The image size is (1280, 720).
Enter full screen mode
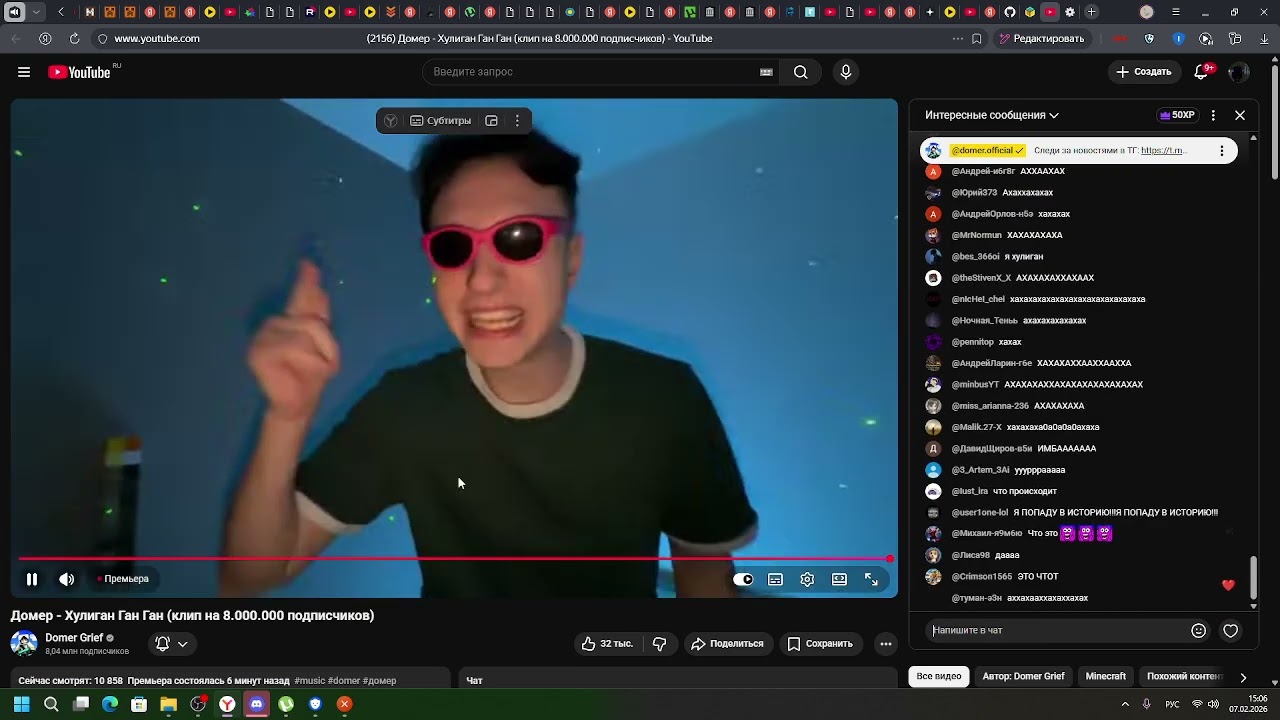click(871, 579)
